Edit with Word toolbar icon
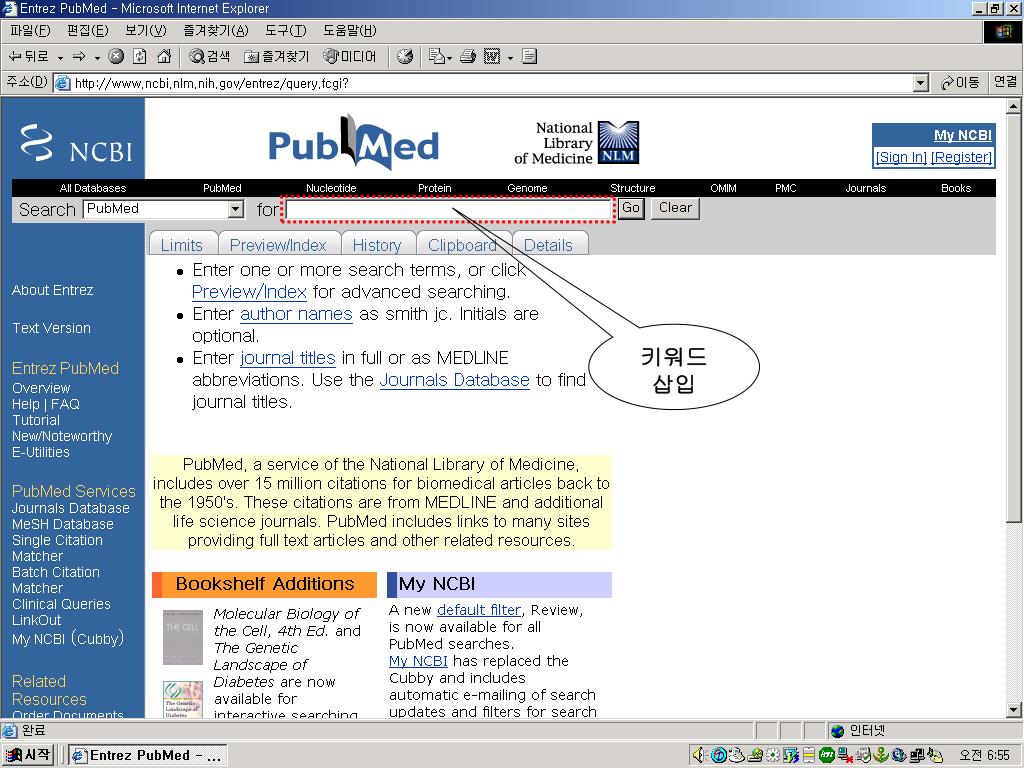This screenshot has width=1024, height=768. [x=492, y=57]
